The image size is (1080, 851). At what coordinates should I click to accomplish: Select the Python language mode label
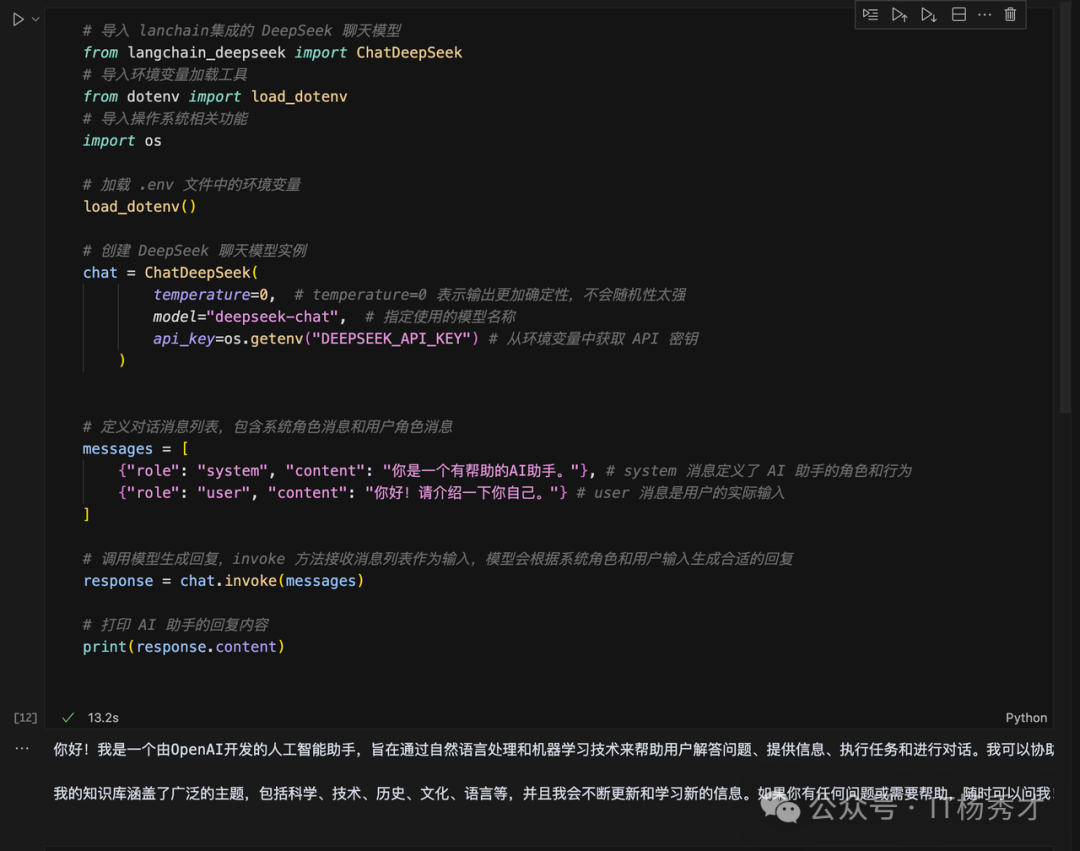click(x=1026, y=717)
